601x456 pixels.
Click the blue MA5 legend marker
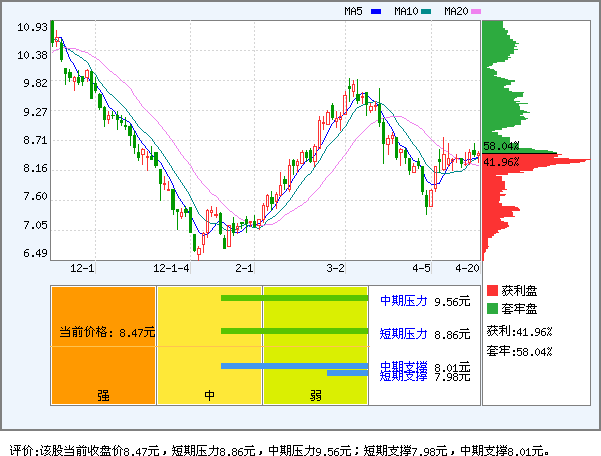(376, 12)
